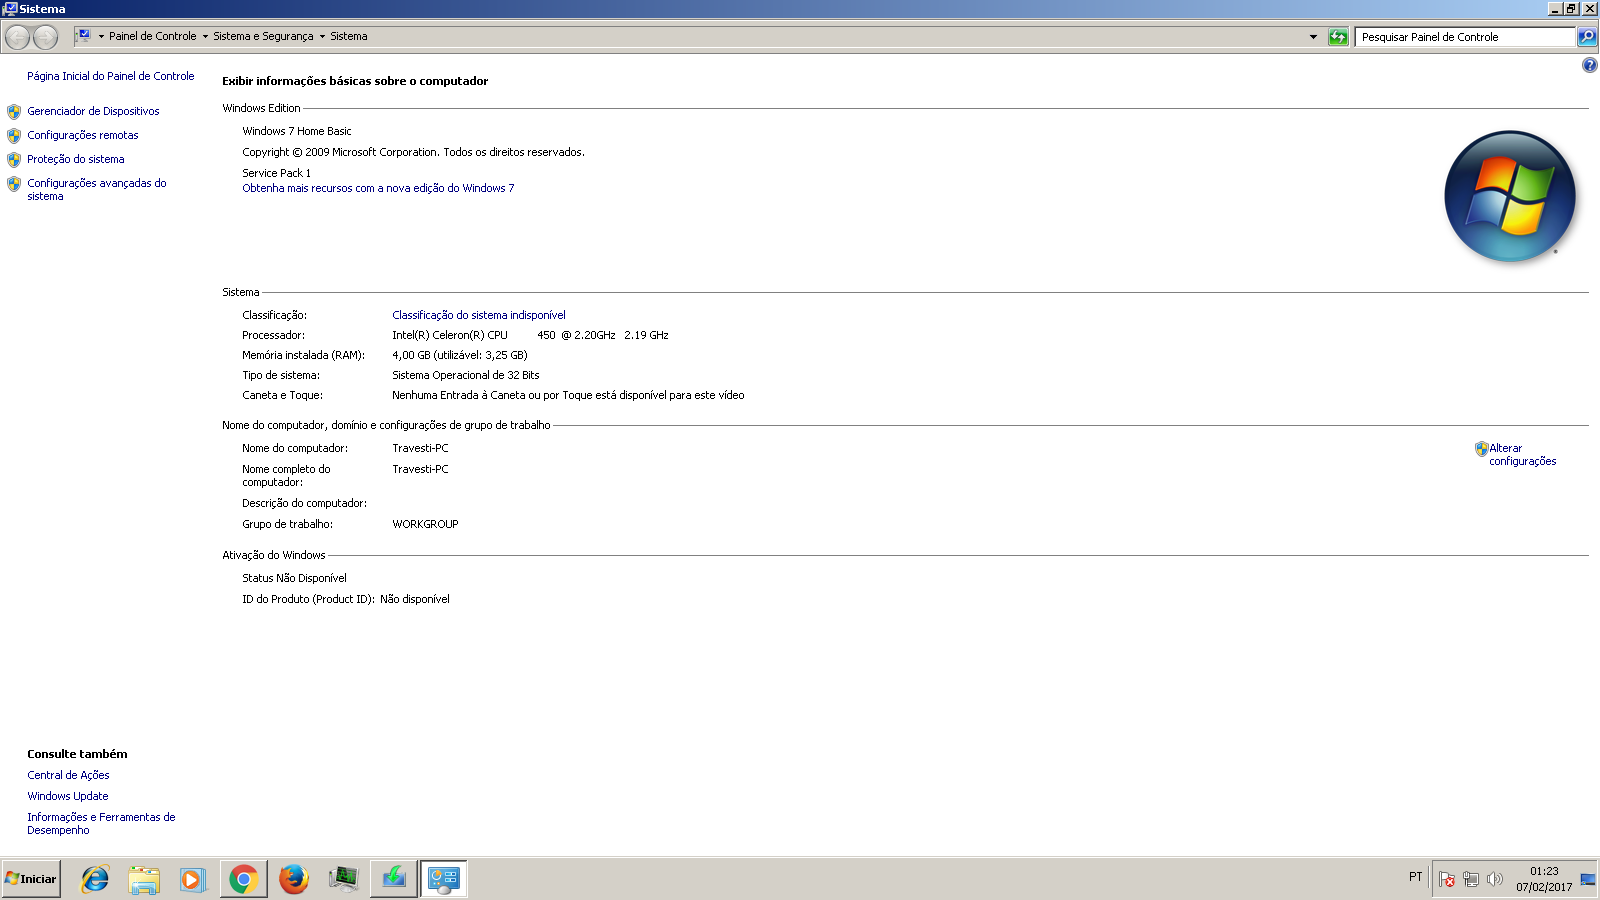The width and height of the screenshot is (1600, 900).
Task: Click shield icon beside Gerenciador de Dispositivos
Action: pyautogui.click(x=14, y=112)
